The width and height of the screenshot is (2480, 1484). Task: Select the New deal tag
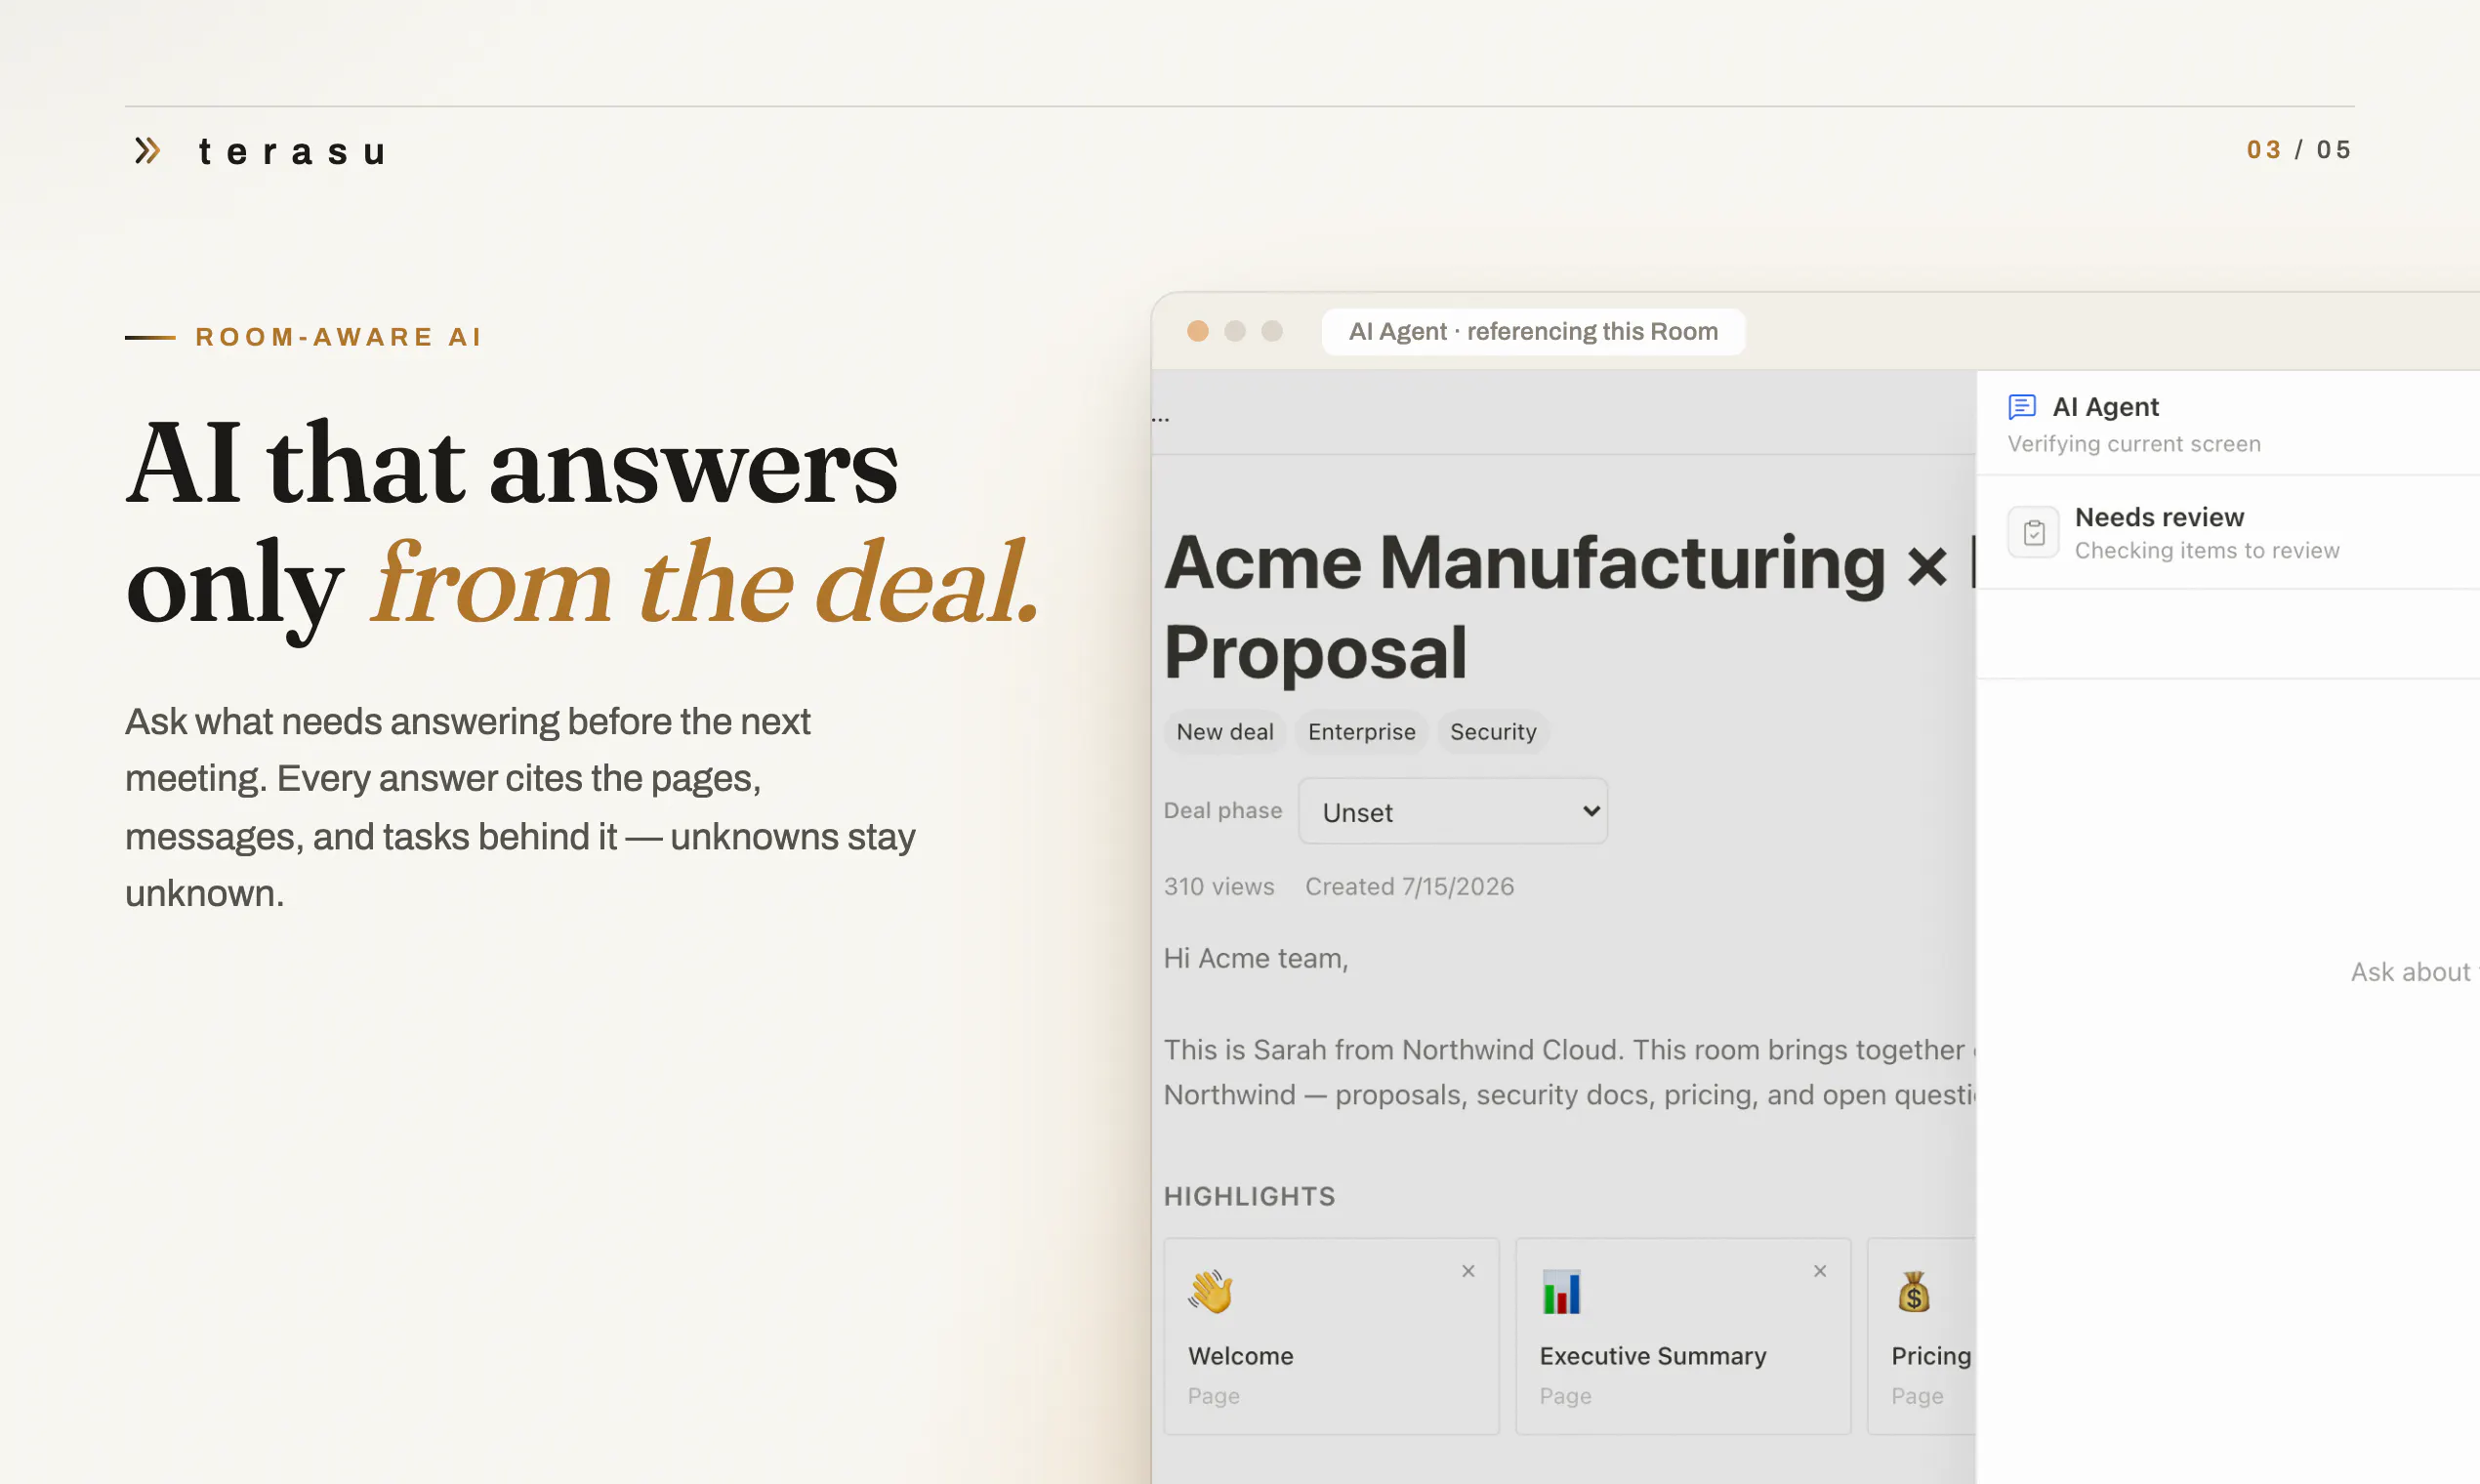tap(1225, 732)
